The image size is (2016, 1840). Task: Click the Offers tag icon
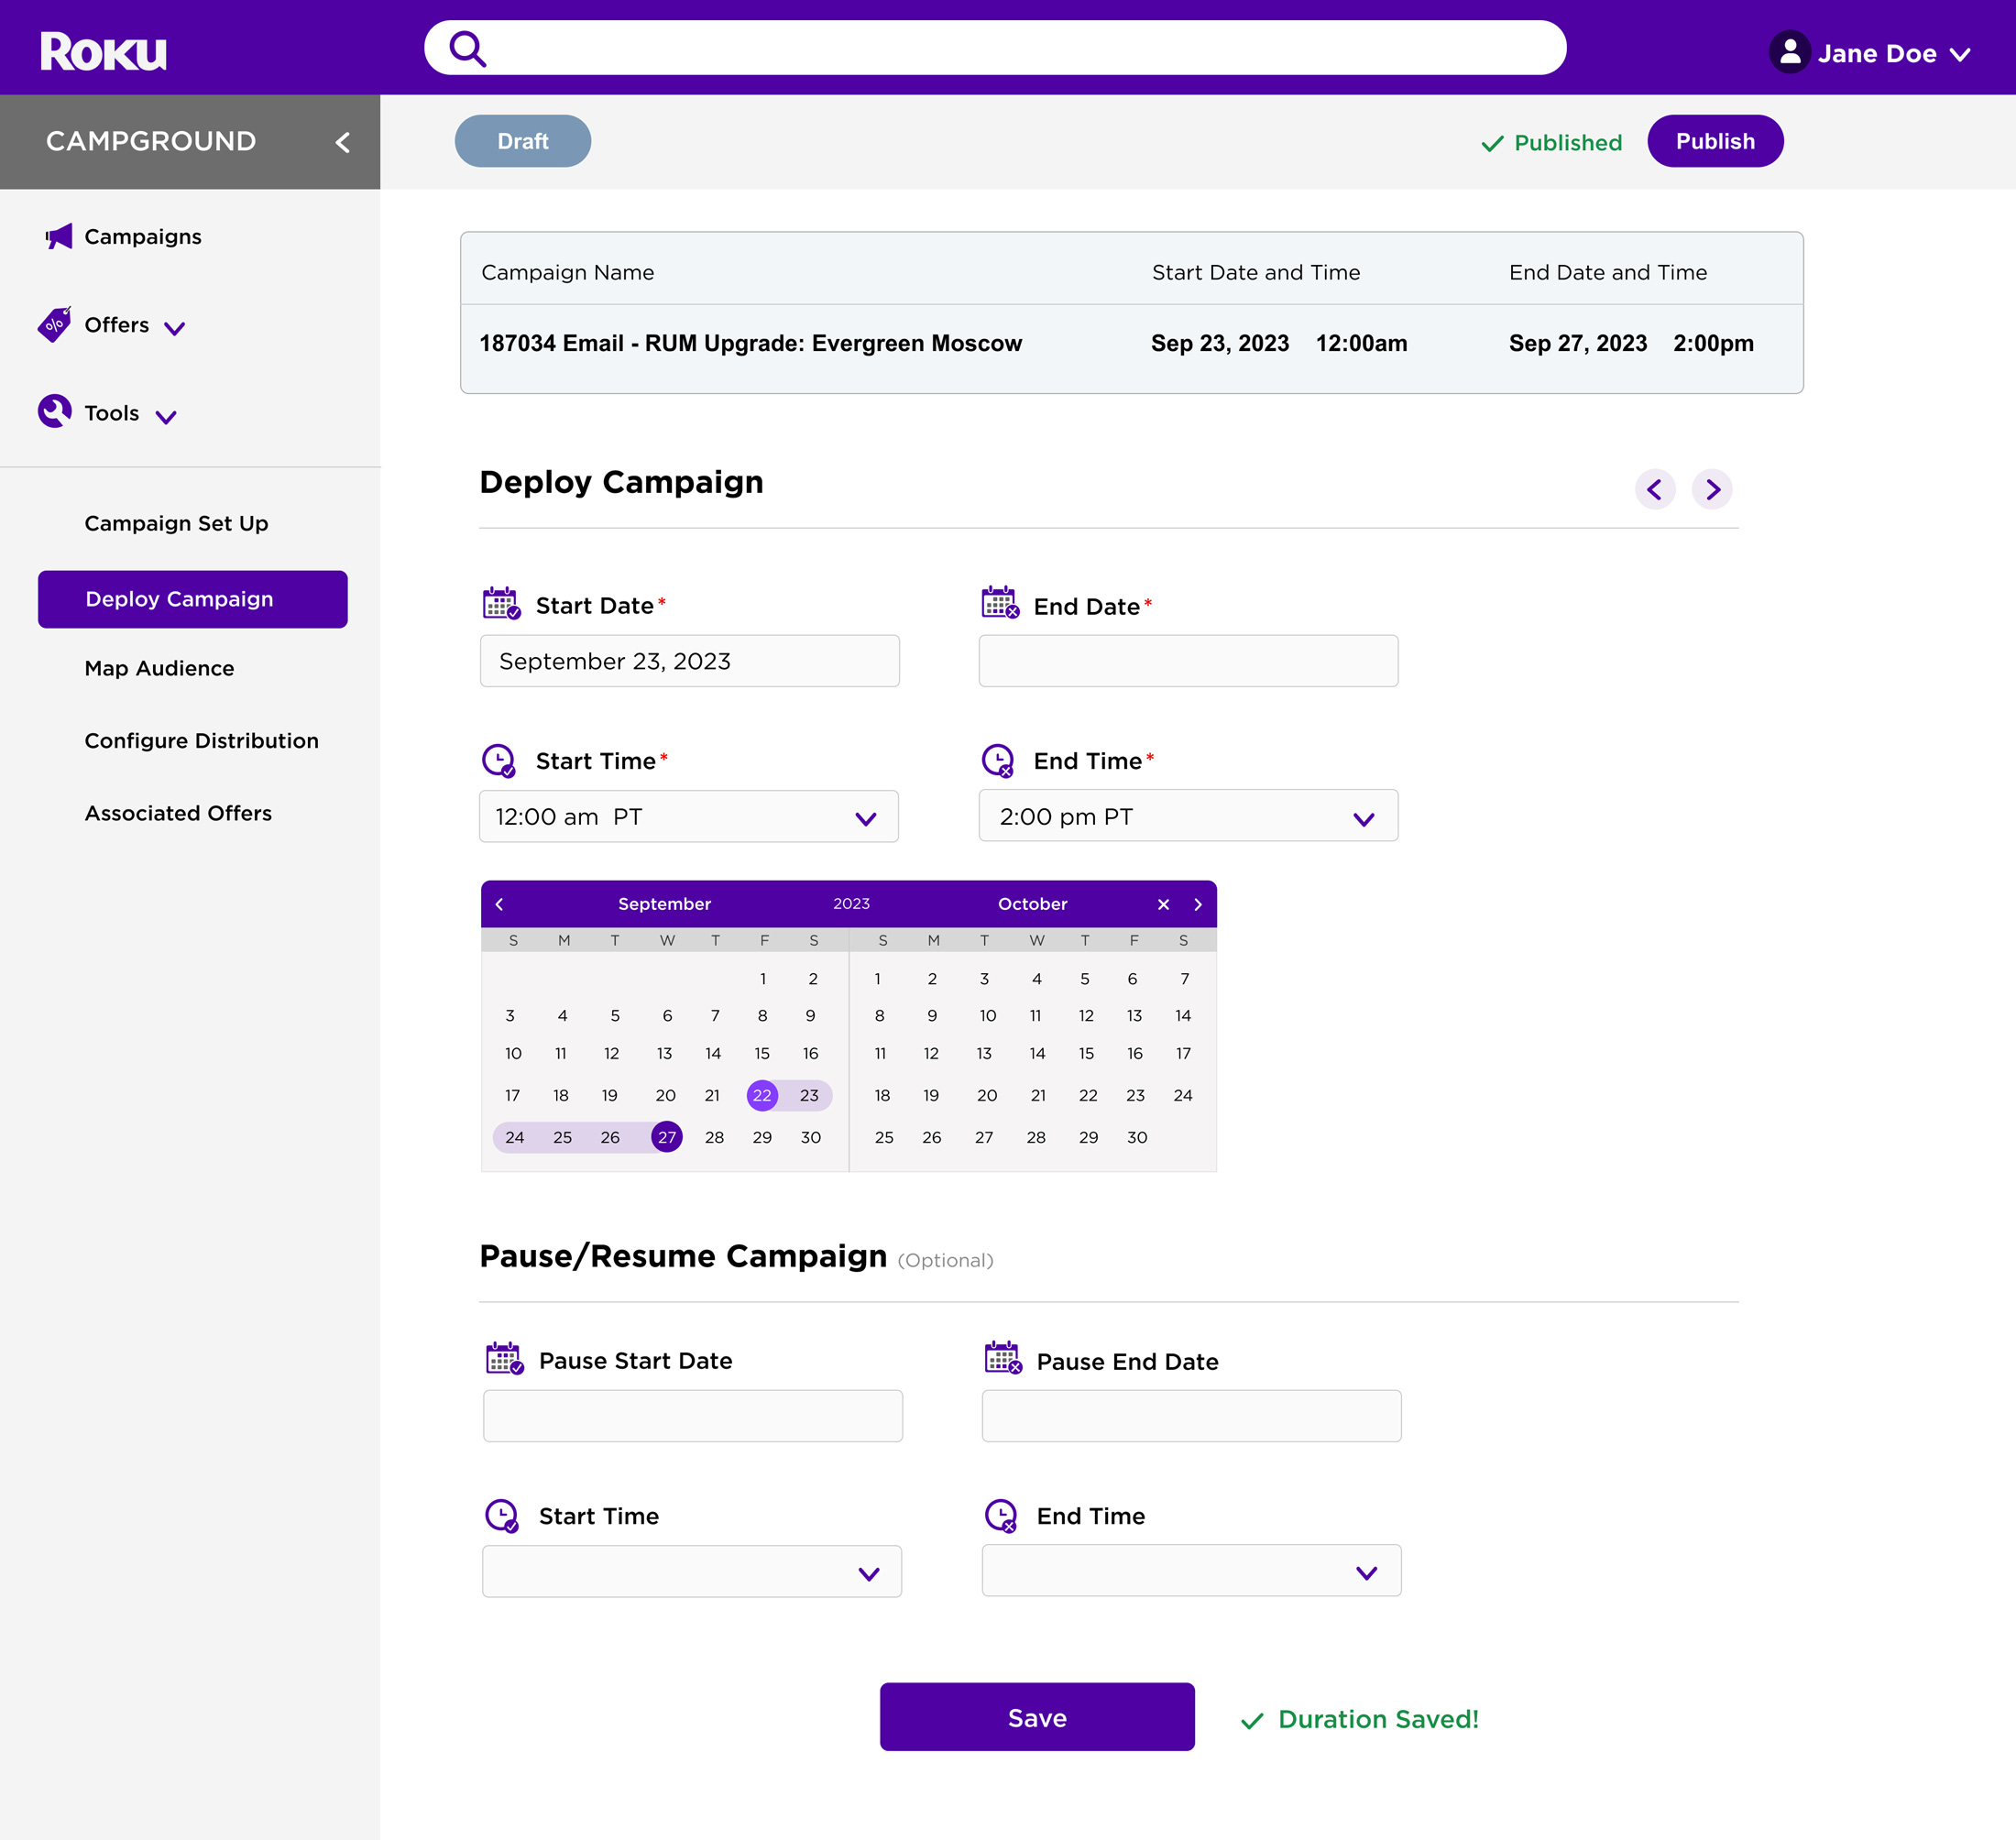tap(55, 325)
